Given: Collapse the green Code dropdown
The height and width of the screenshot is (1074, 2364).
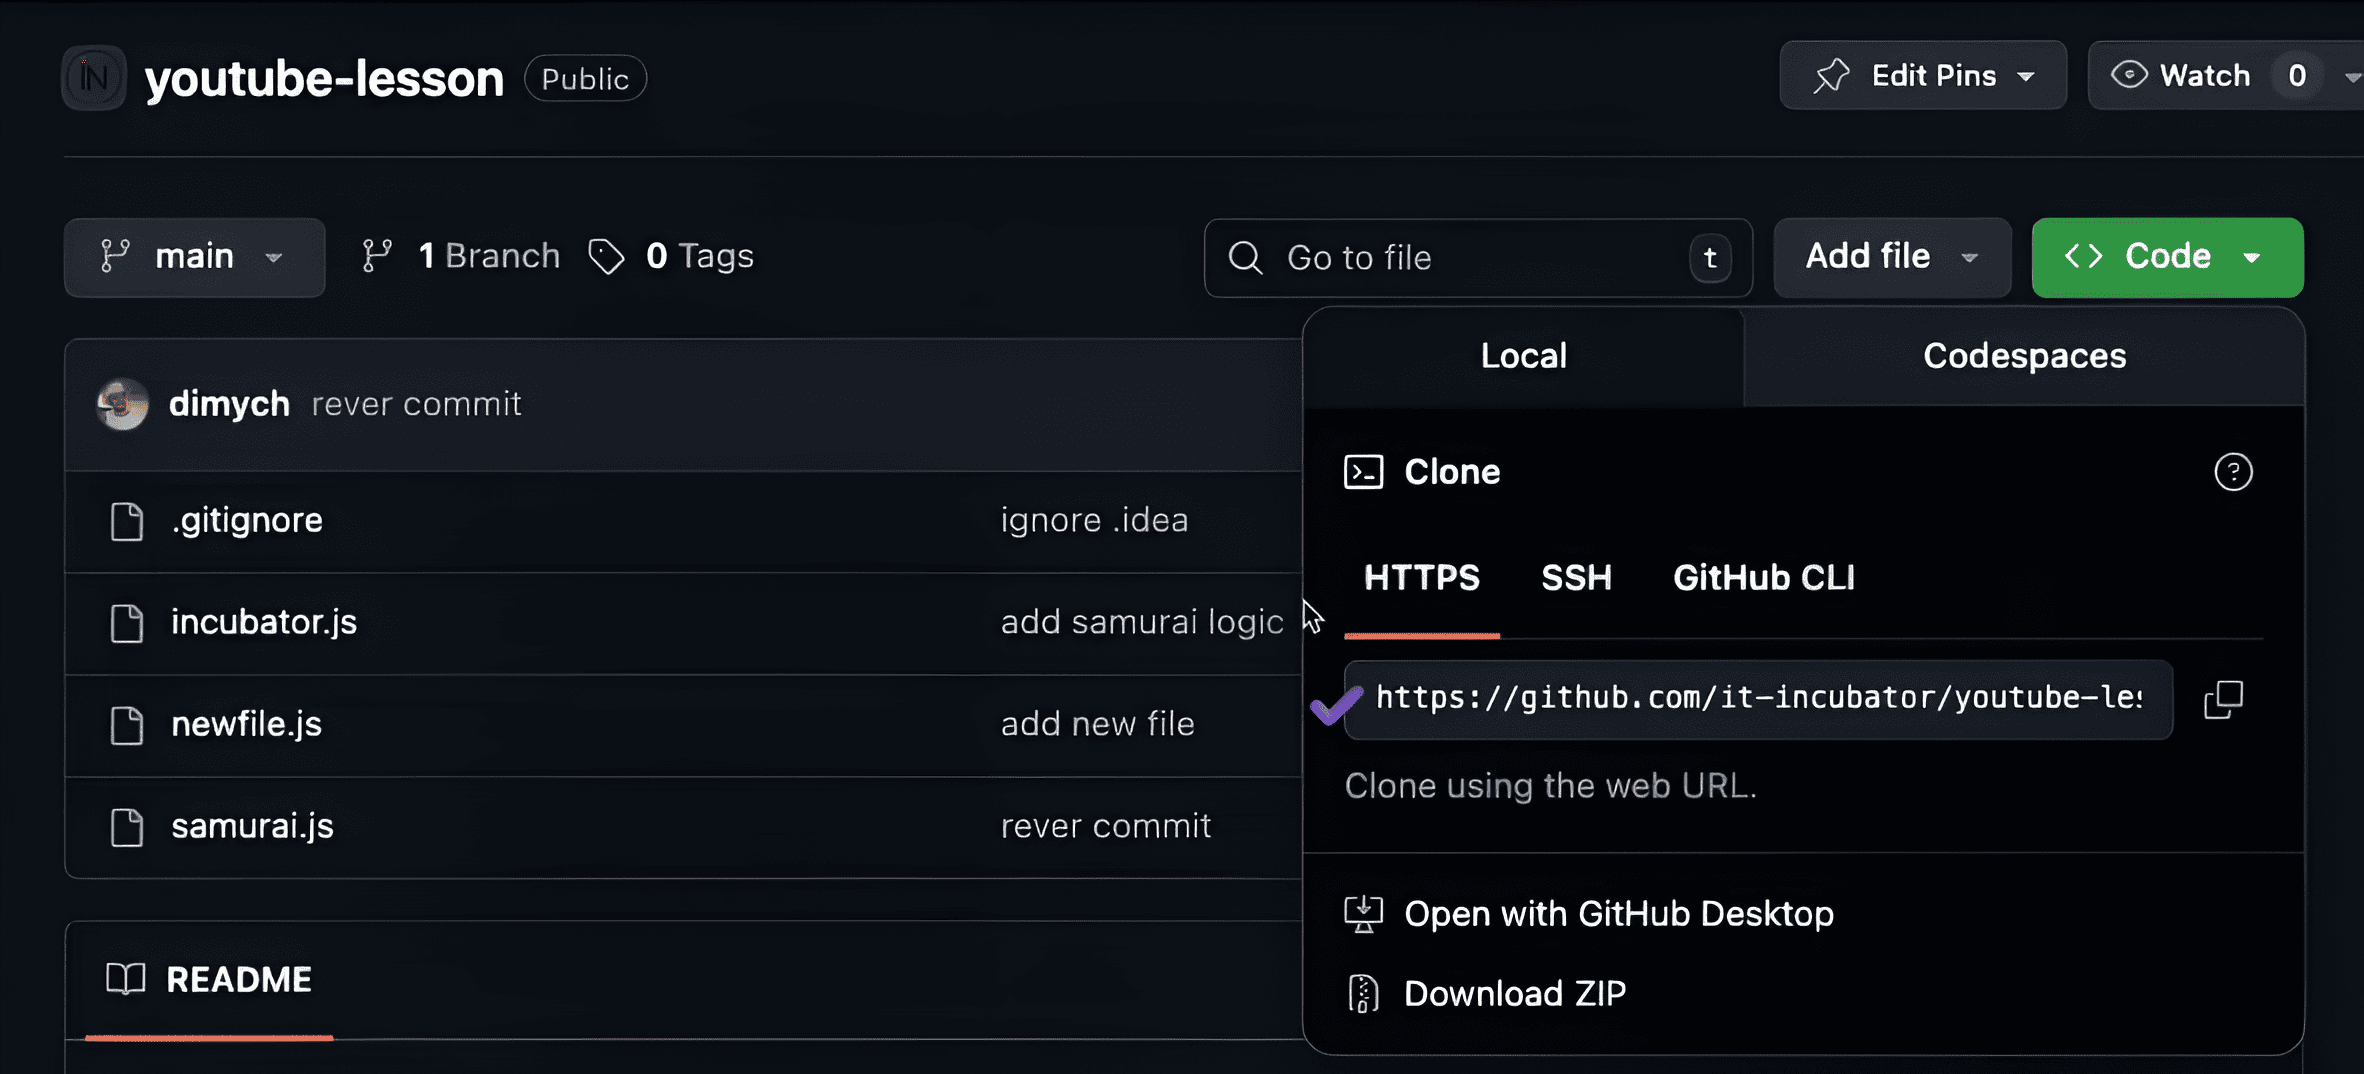Looking at the screenshot, I should (2166, 257).
